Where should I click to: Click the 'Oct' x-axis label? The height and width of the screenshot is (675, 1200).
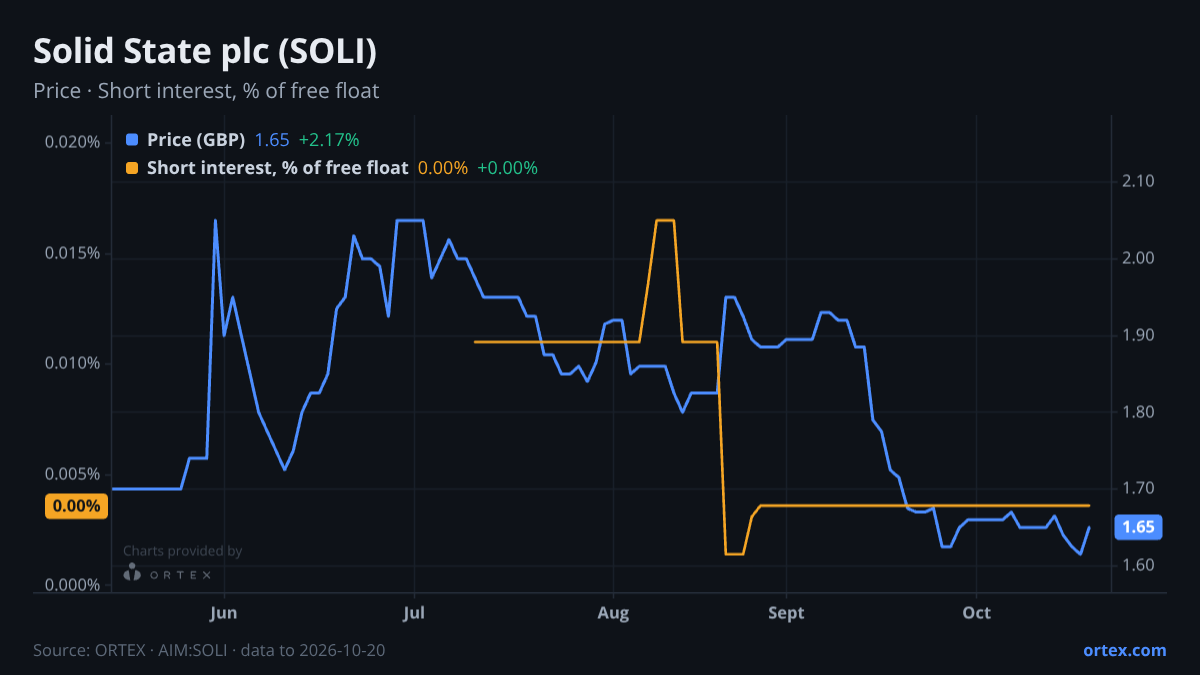[x=976, y=612]
